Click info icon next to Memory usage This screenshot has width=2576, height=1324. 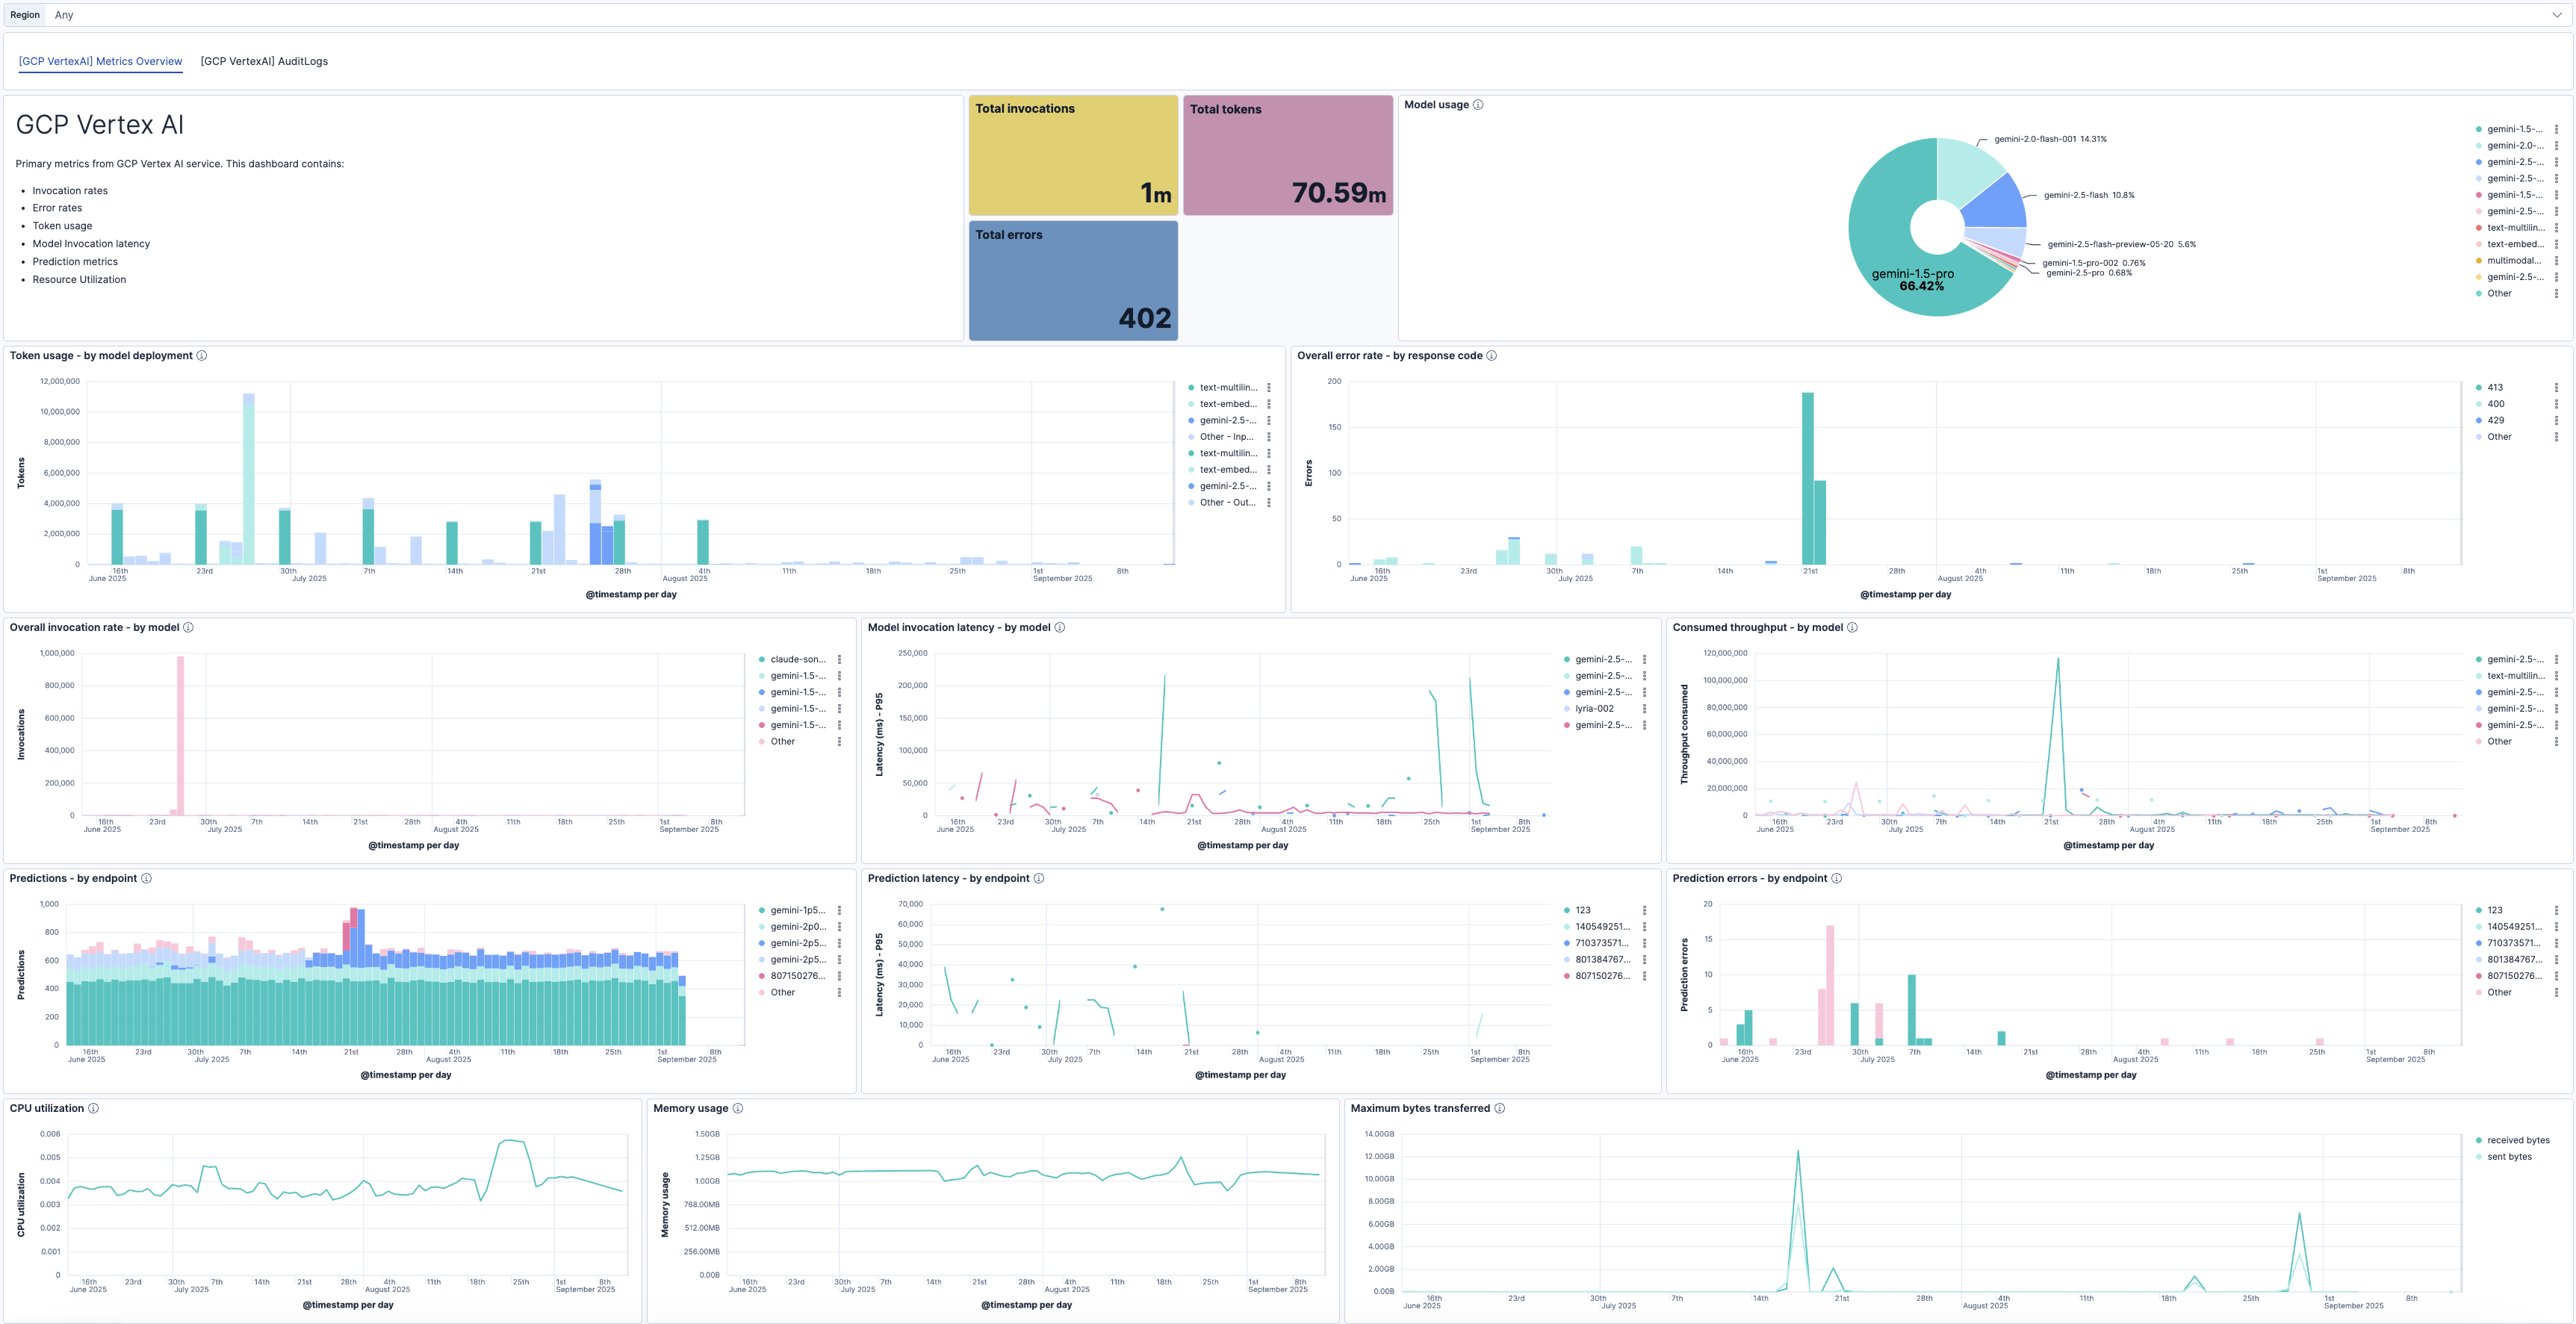point(738,1108)
